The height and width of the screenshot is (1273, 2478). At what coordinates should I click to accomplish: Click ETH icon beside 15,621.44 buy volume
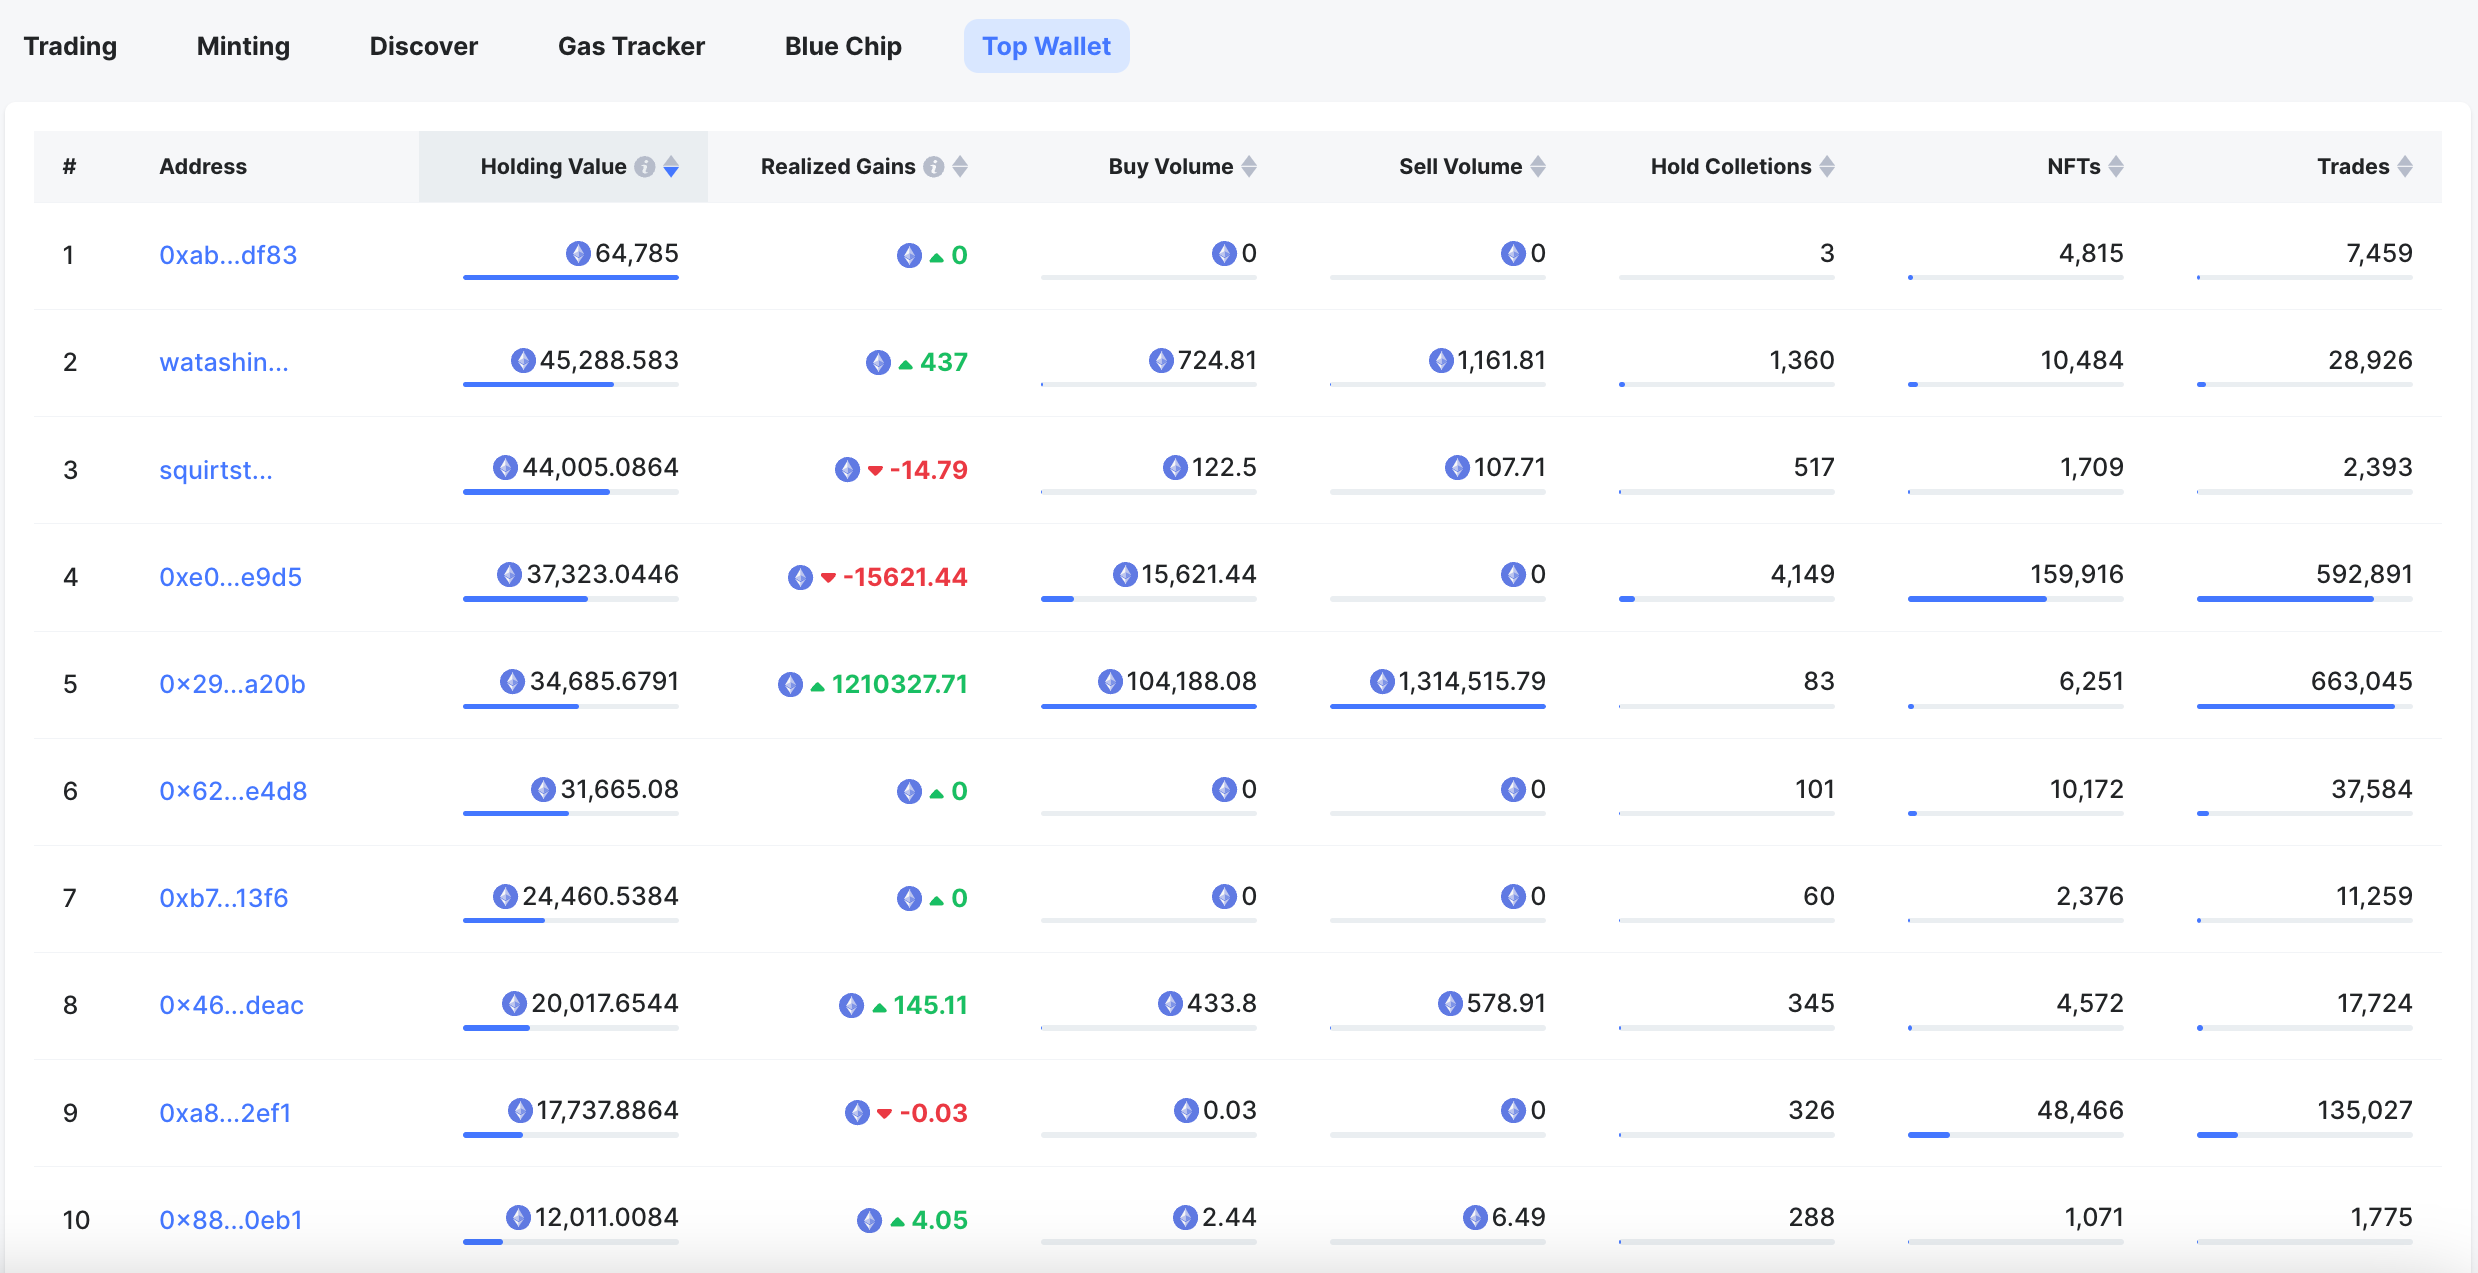pos(1125,575)
